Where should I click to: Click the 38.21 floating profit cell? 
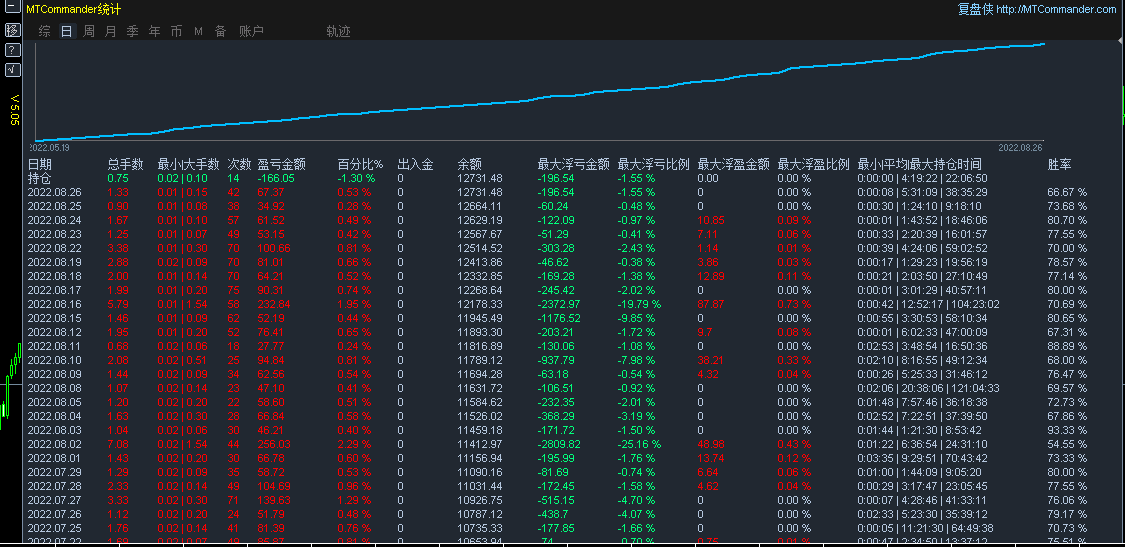710,360
